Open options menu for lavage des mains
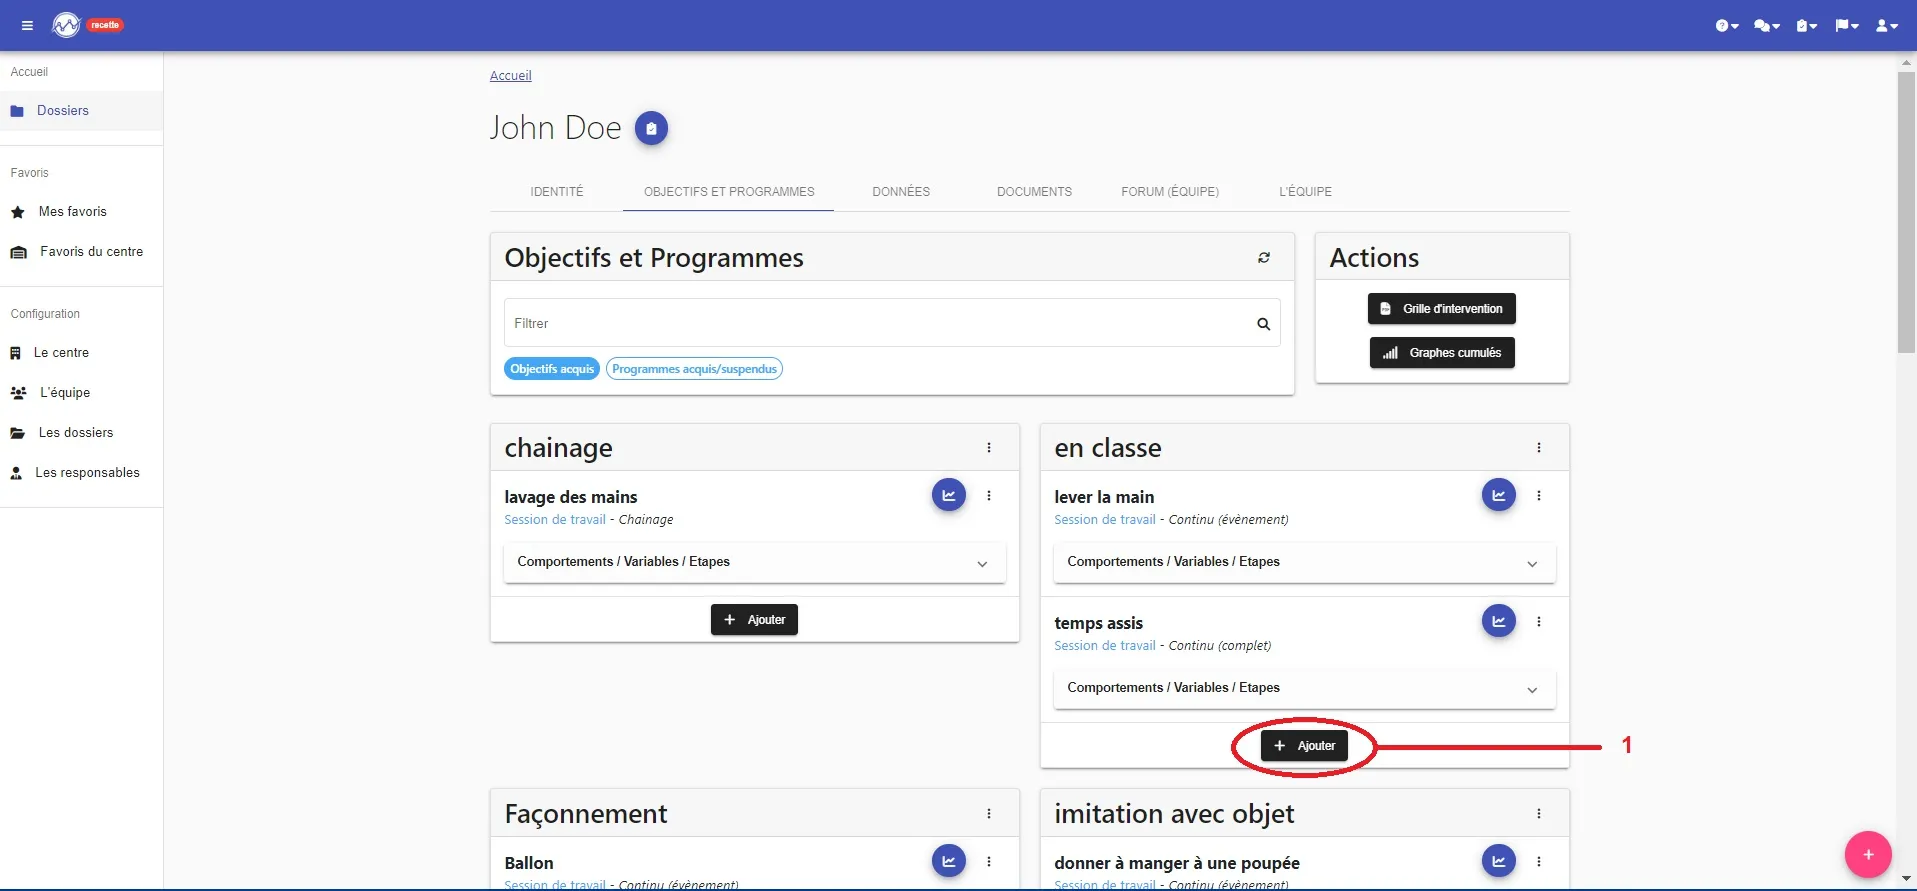Viewport: 1917px width, 891px height. 989,496
